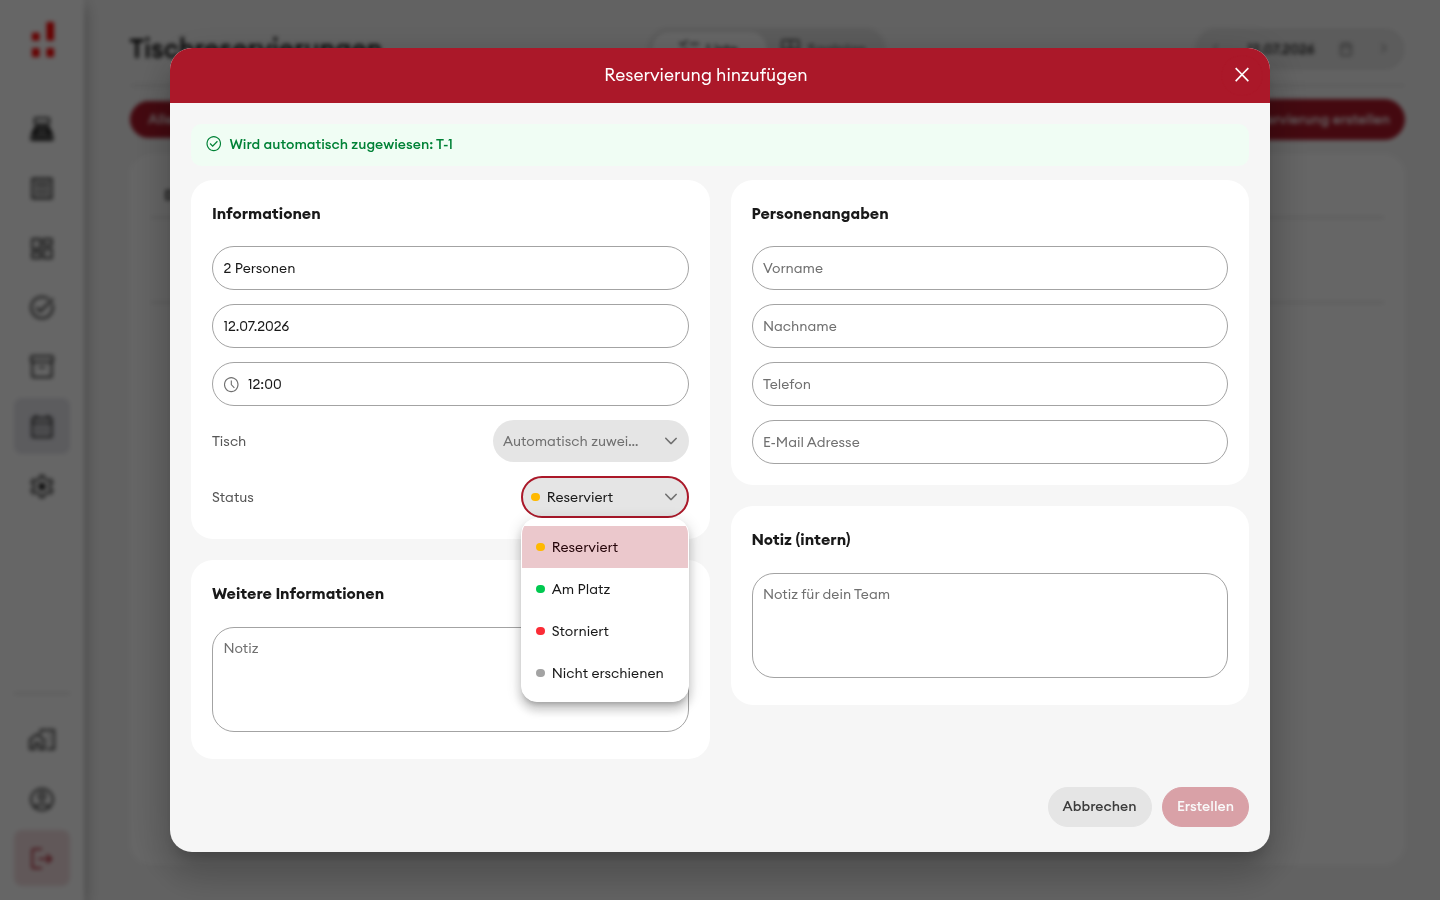The height and width of the screenshot is (900, 1440).
Task: Click the clock icon in the time field
Action: 231,384
